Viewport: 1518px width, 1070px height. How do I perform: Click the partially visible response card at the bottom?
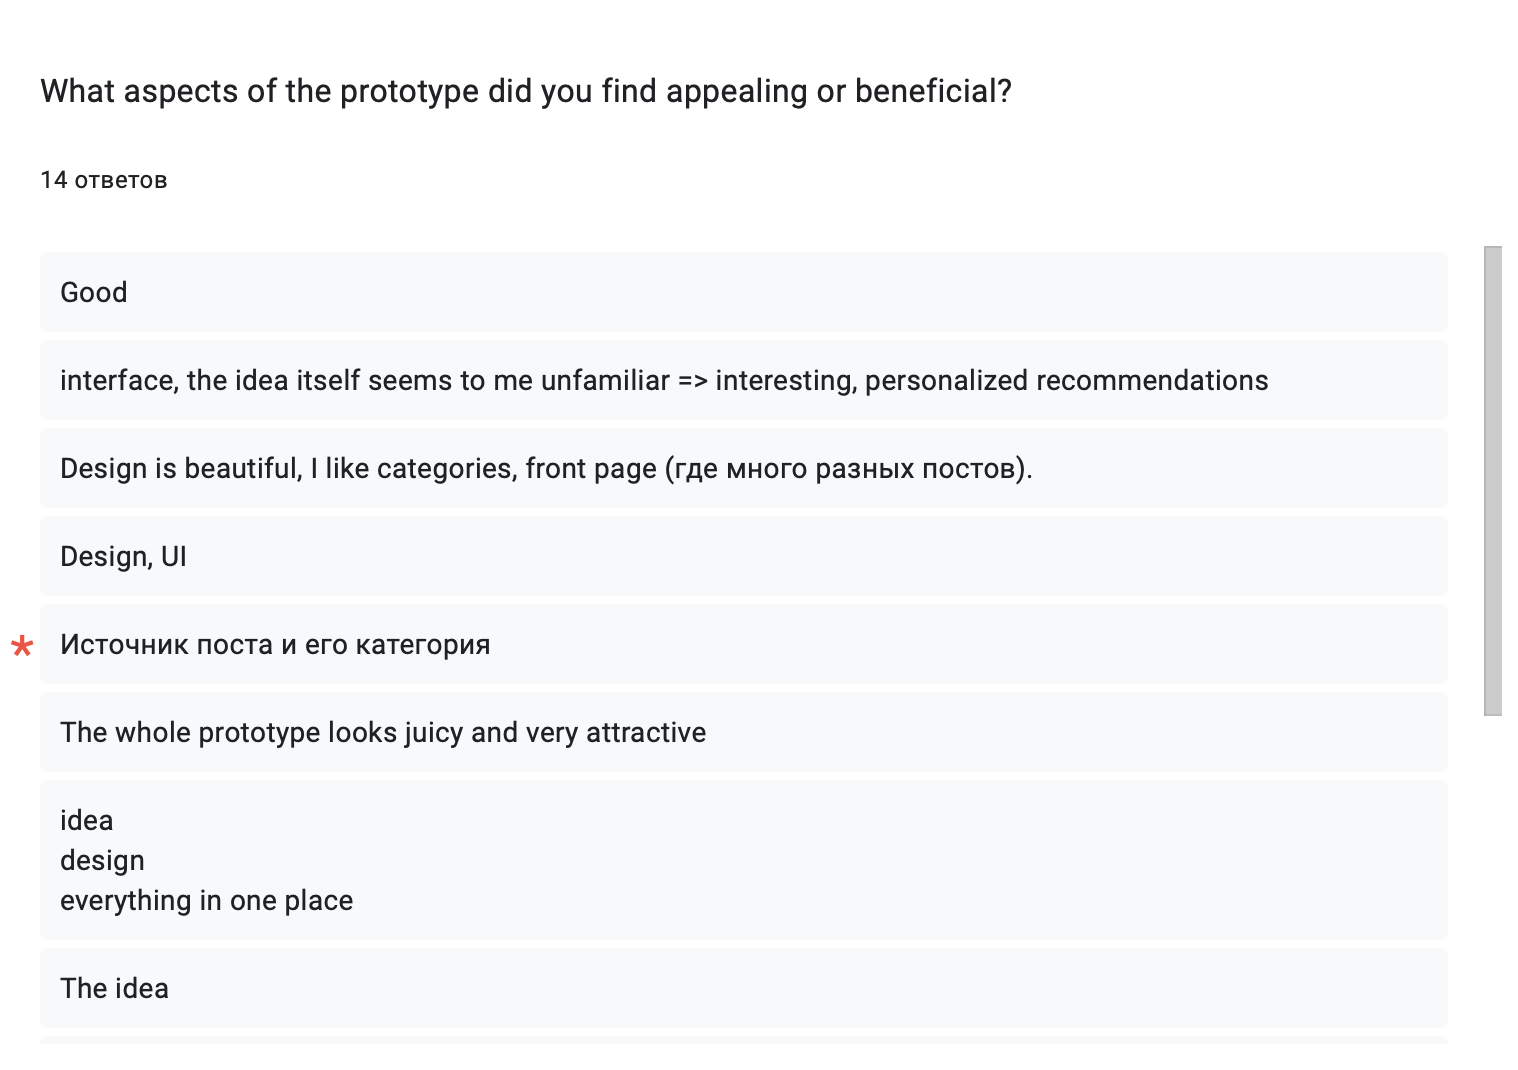click(743, 1040)
